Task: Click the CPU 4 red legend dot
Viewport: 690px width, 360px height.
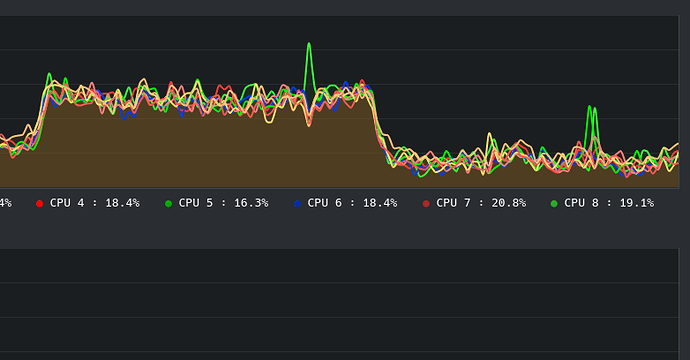Action: tap(40, 203)
